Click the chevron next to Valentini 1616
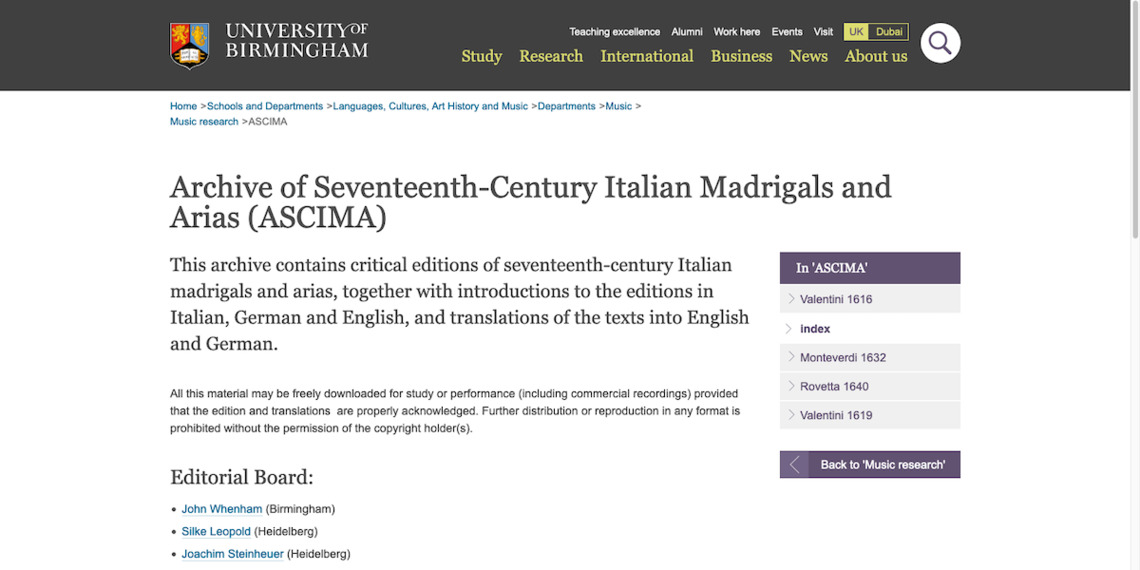 [791, 299]
